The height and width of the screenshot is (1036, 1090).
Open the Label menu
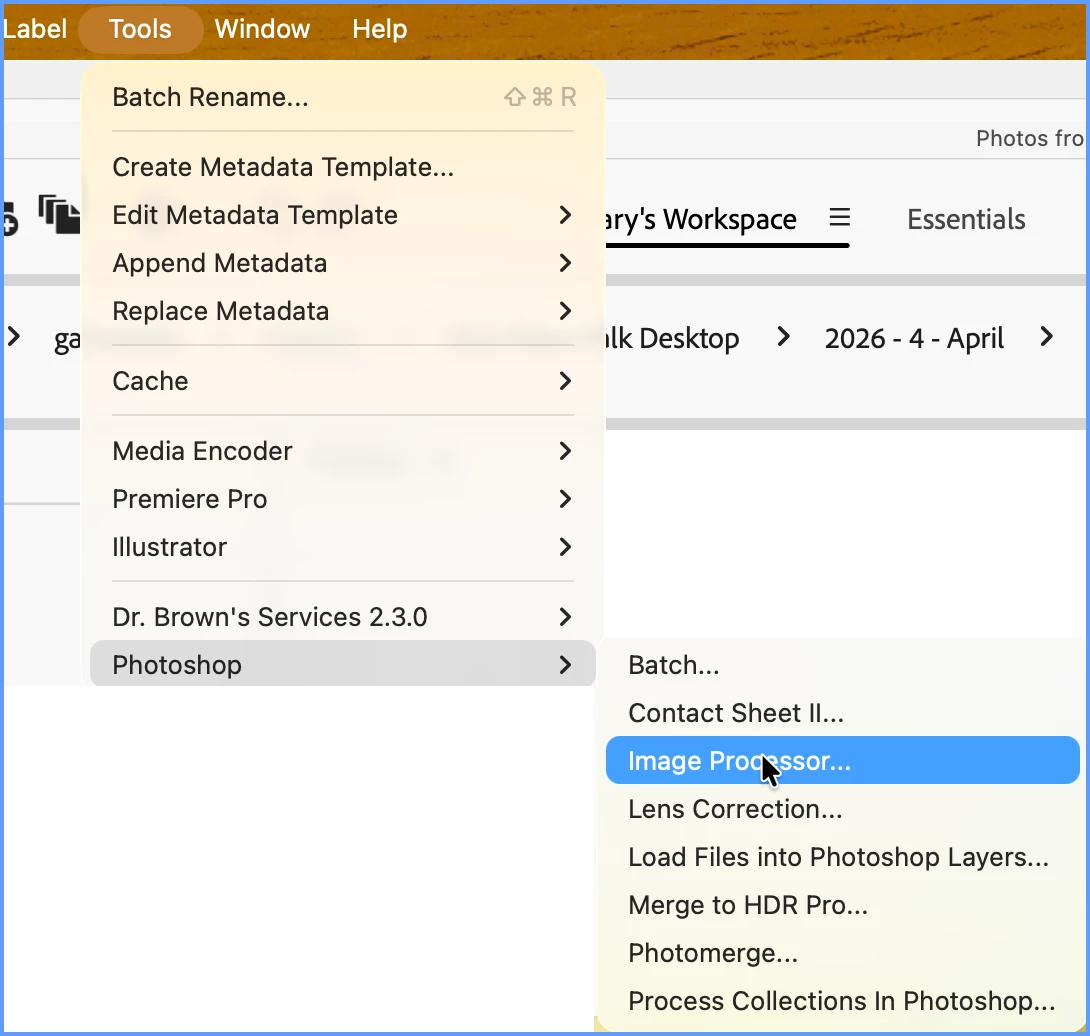click(35, 29)
